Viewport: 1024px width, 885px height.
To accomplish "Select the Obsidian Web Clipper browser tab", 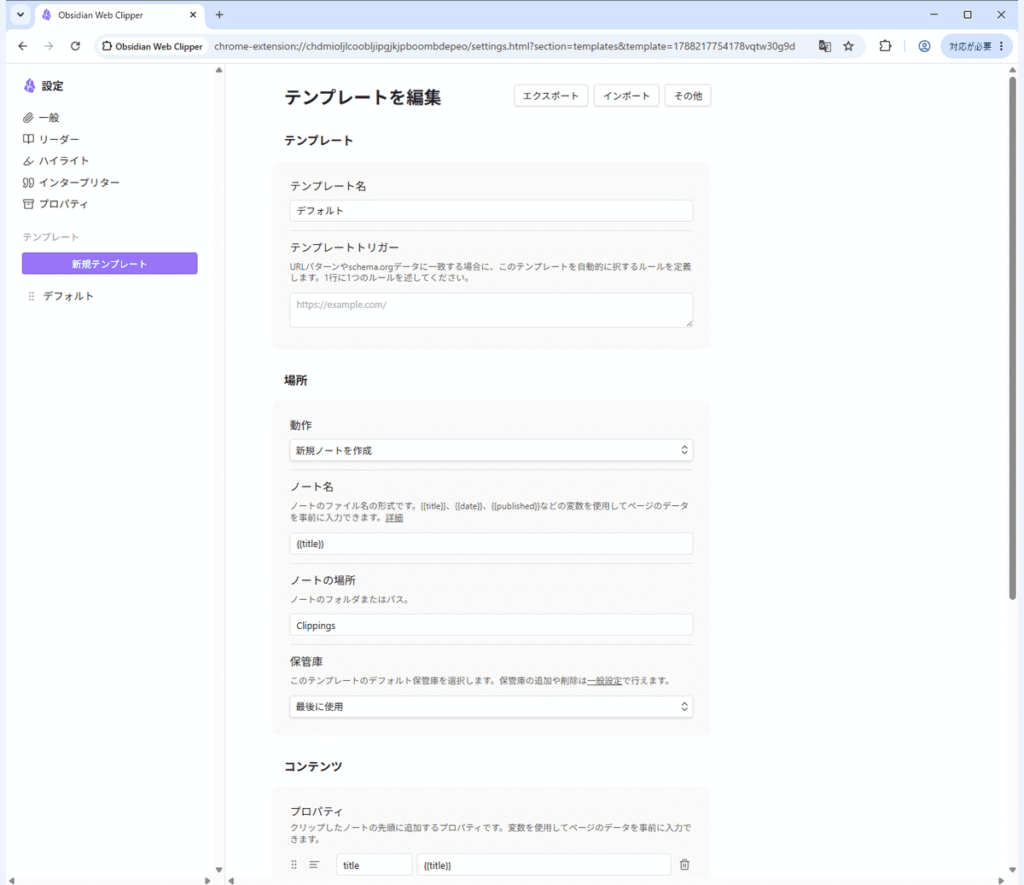I will 120,15.
